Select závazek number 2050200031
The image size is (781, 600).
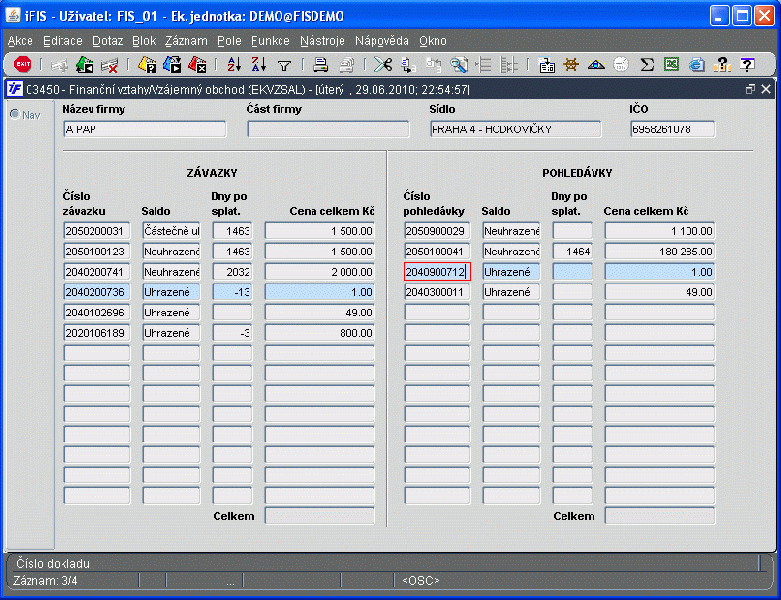(97, 231)
